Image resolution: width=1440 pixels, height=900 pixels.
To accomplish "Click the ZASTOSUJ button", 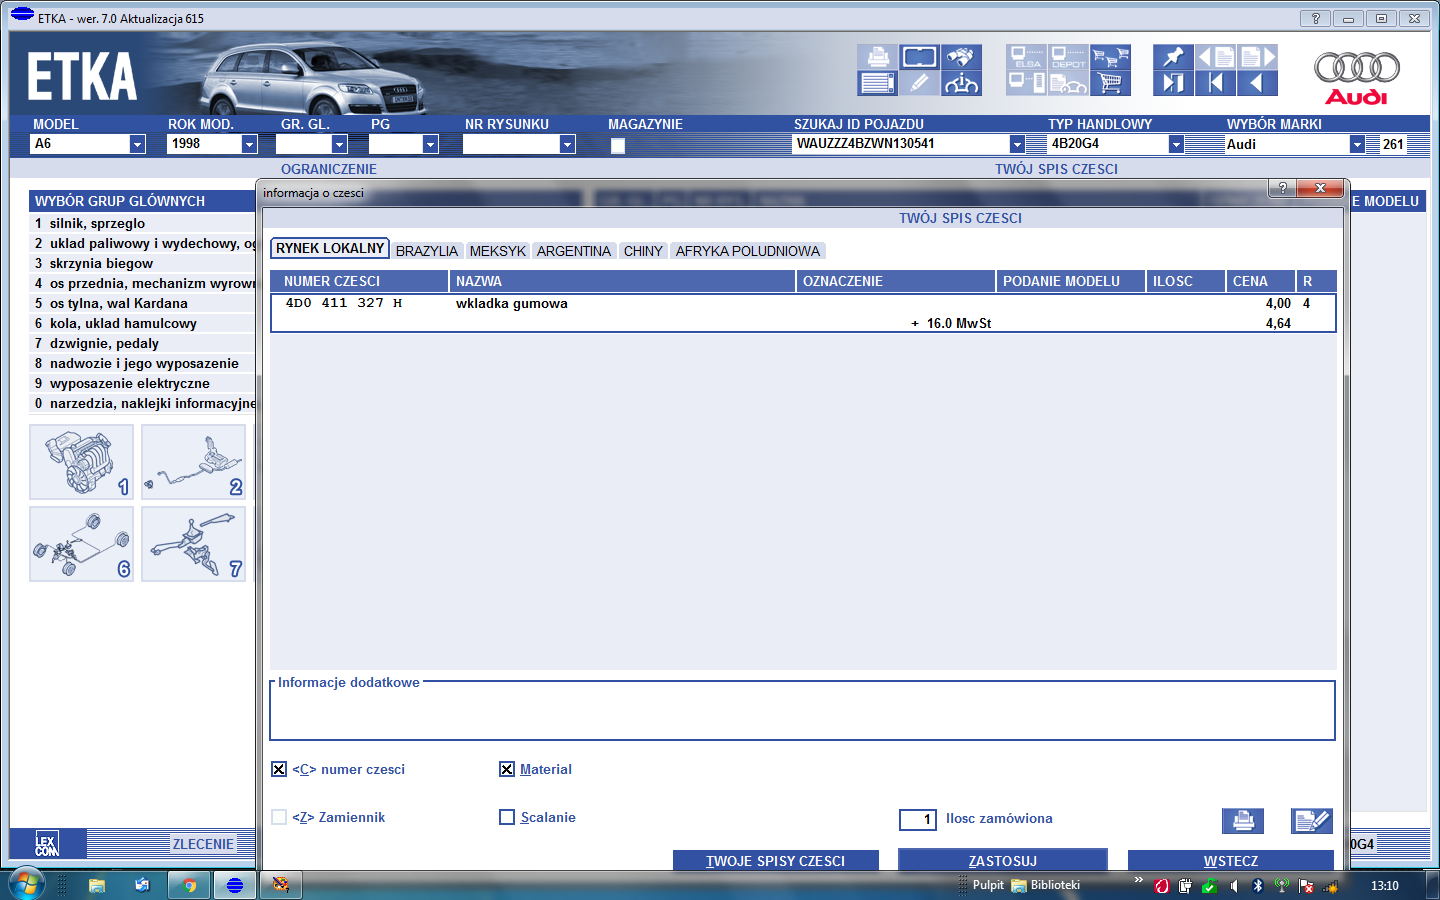I will pyautogui.click(x=1003, y=861).
